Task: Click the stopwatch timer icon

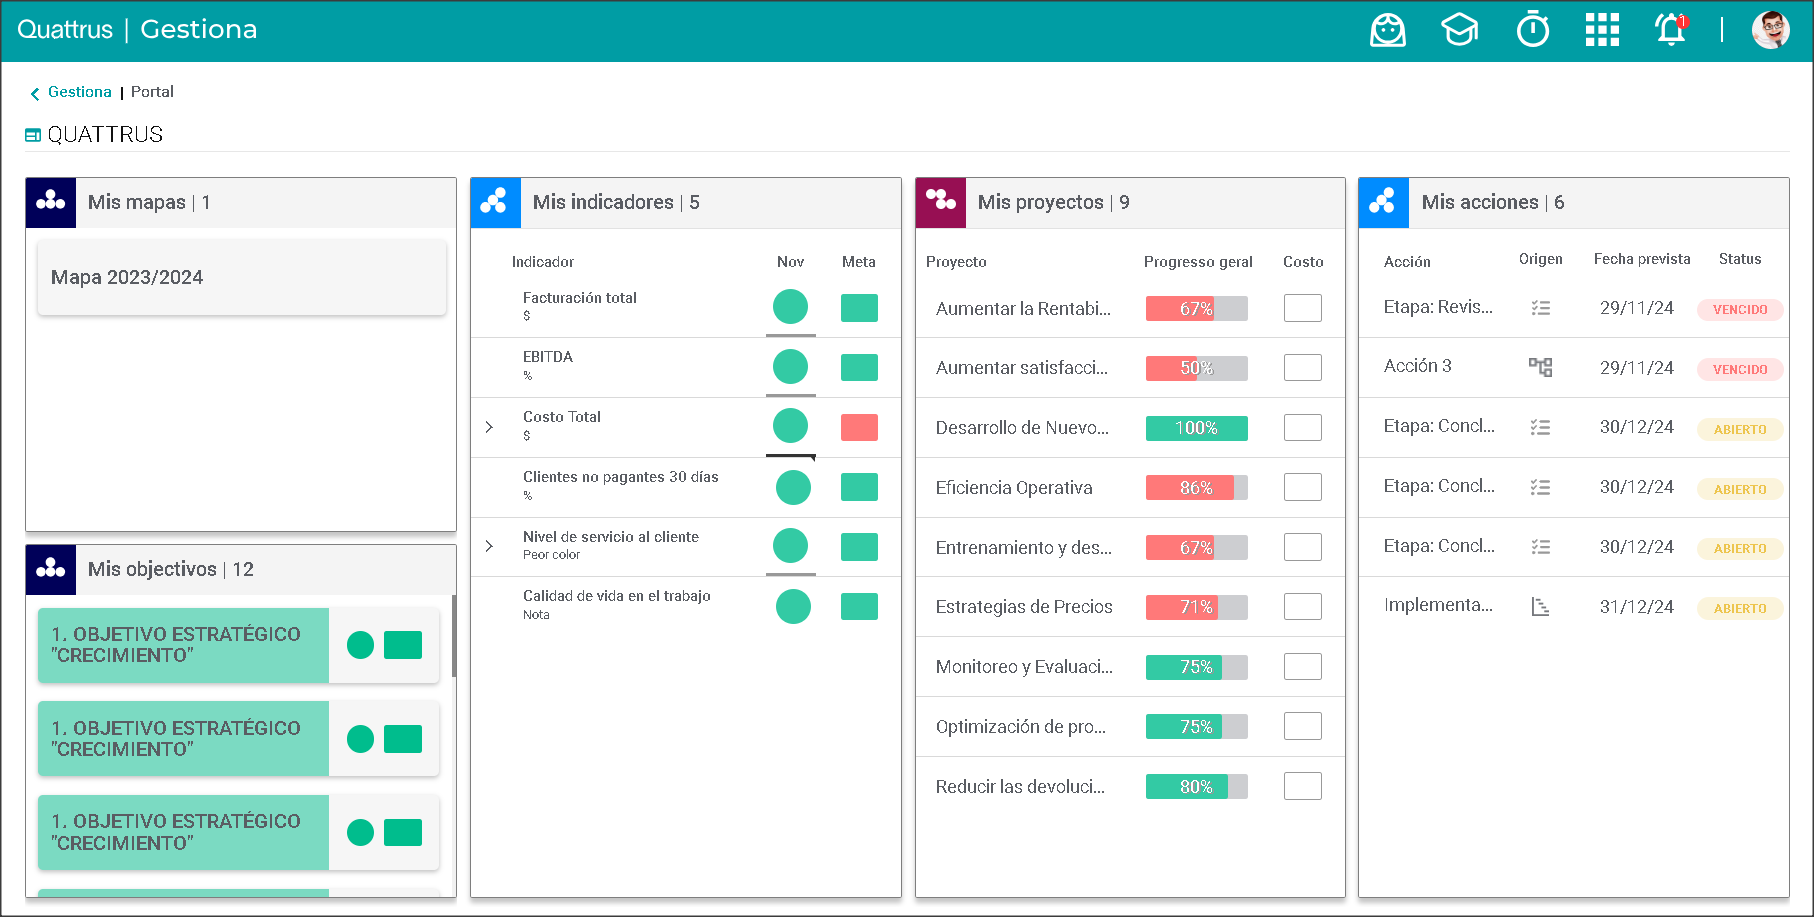Action: [1532, 30]
